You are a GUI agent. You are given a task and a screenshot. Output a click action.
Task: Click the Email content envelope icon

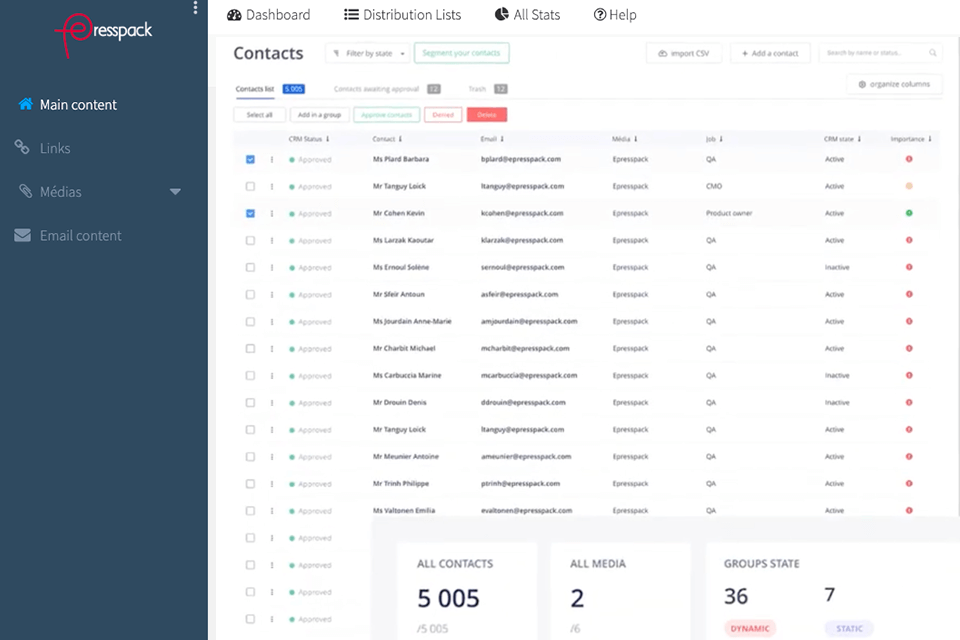tap(23, 235)
